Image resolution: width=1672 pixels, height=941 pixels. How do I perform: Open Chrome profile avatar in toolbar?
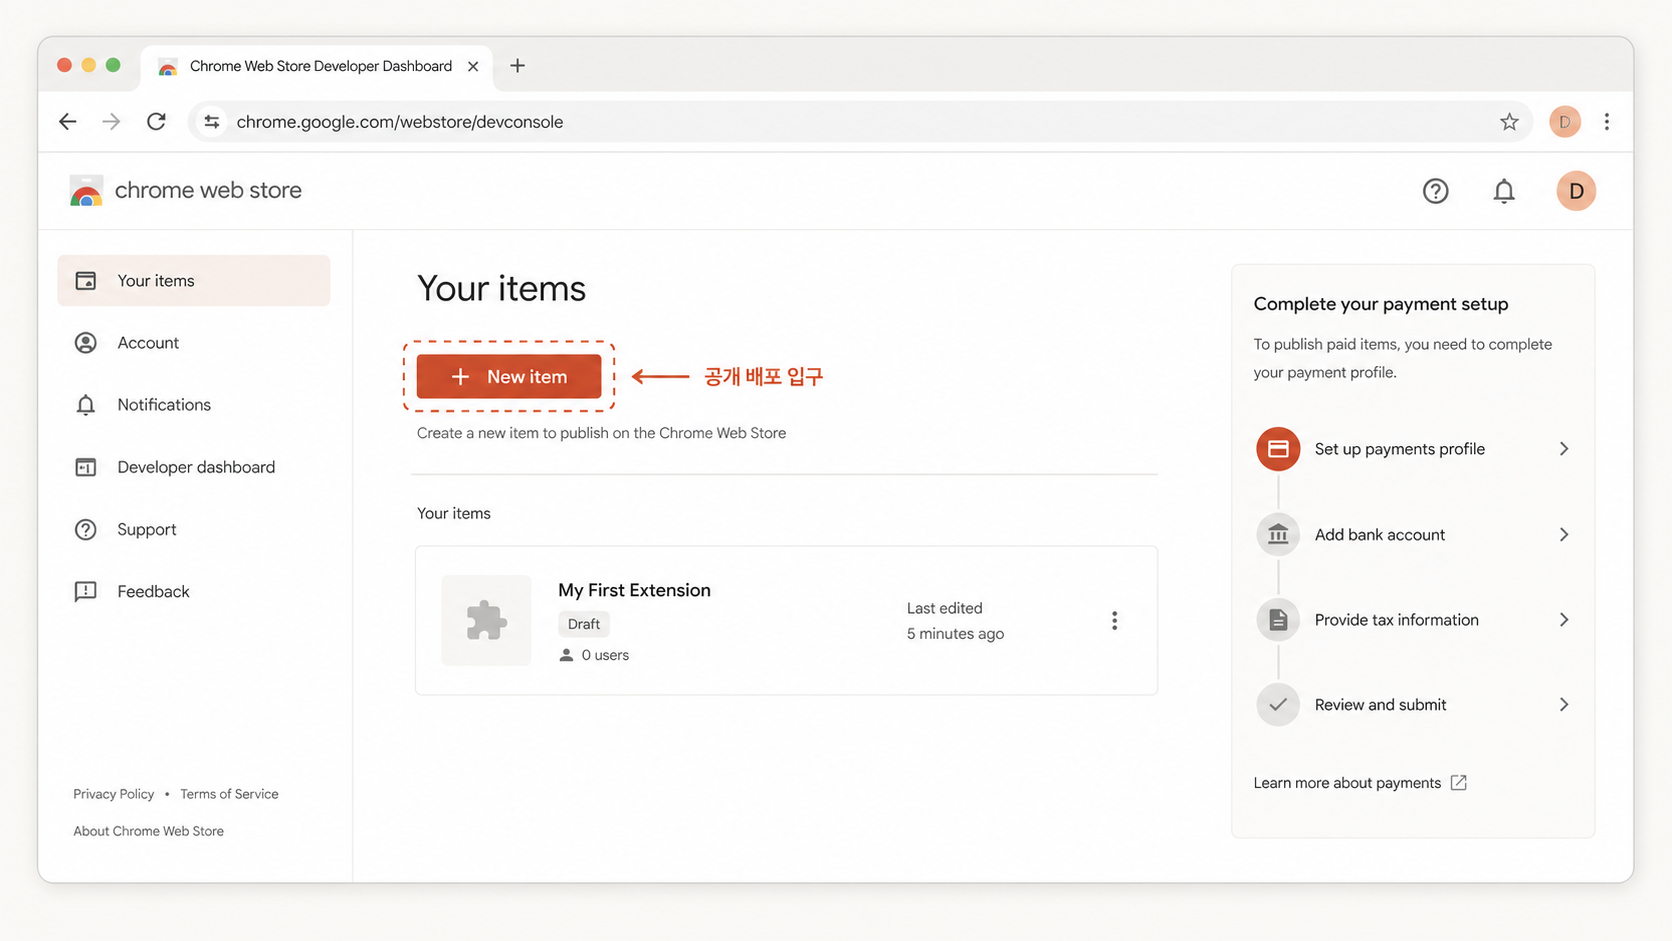(1565, 122)
